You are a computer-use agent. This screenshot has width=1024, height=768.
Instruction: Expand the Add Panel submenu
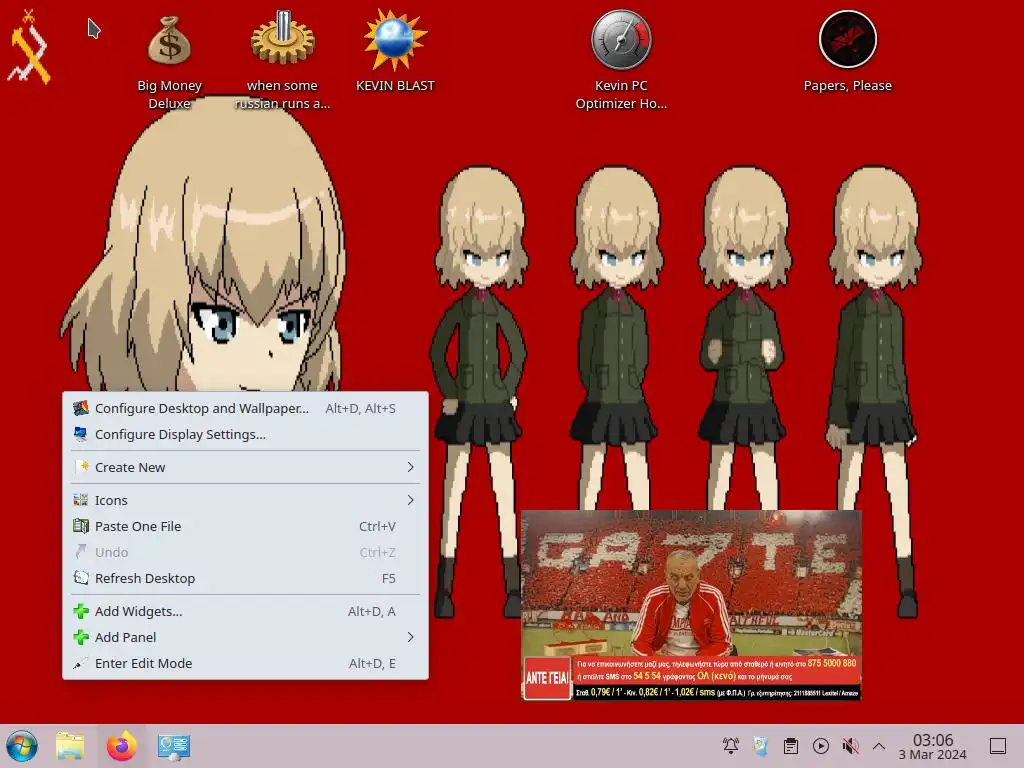click(246, 637)
